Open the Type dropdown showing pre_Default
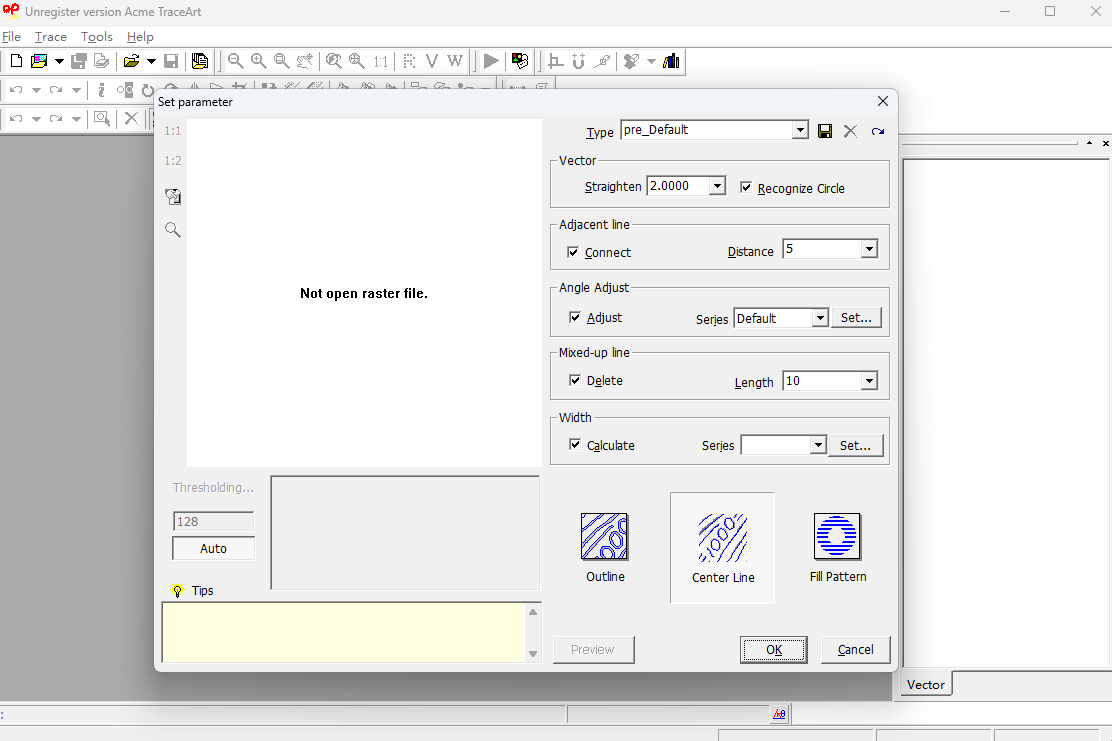1112x741 pixels. tap(799, 130)
